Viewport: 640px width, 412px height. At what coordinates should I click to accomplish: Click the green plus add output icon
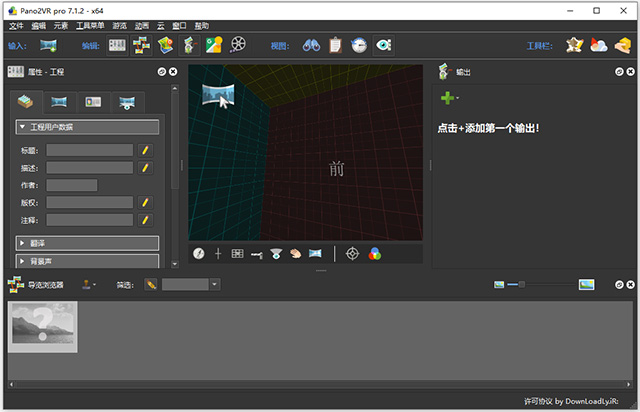(447, 98)
